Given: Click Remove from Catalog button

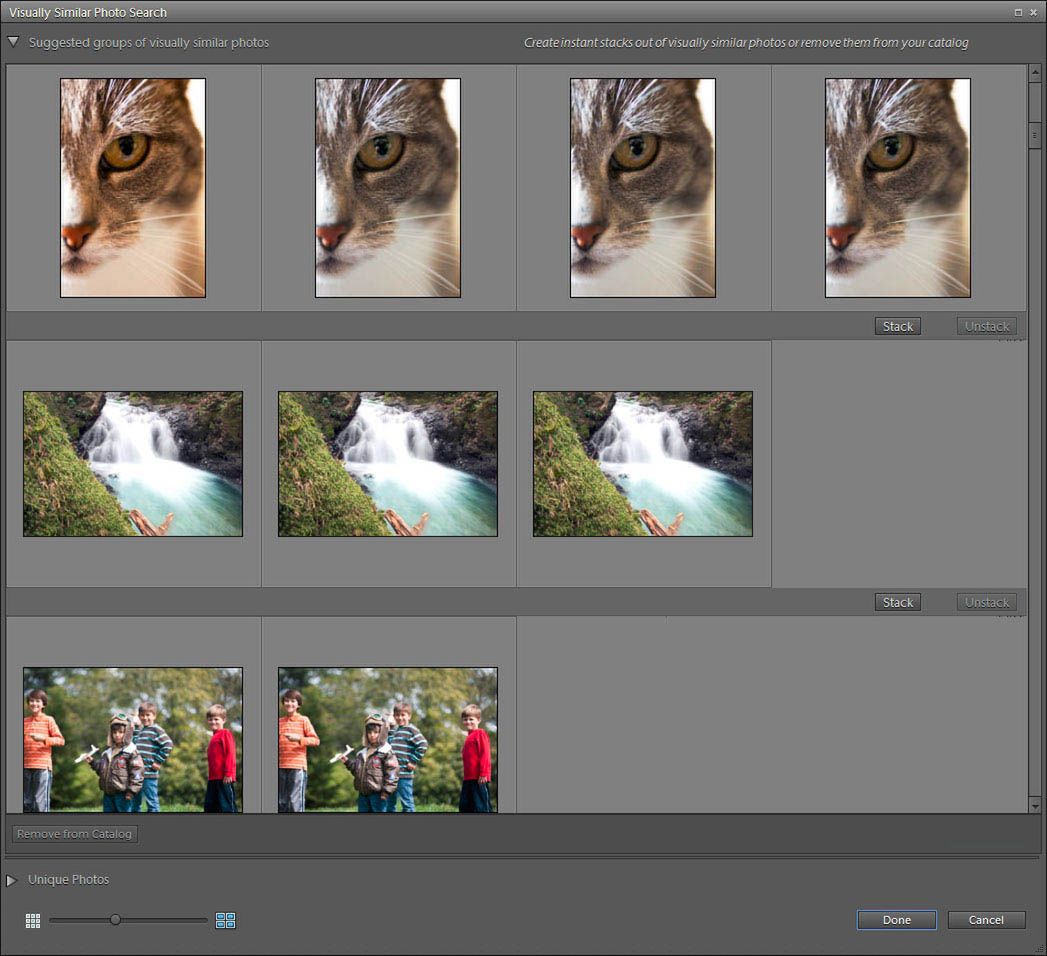Looking at the screenshot, I should click(75, 834).
